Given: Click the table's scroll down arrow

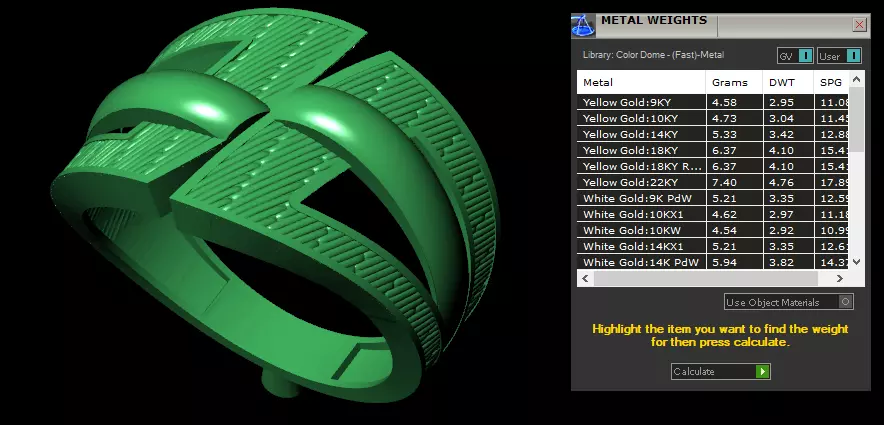Looking at the screenshot, I should click(856, 262).
